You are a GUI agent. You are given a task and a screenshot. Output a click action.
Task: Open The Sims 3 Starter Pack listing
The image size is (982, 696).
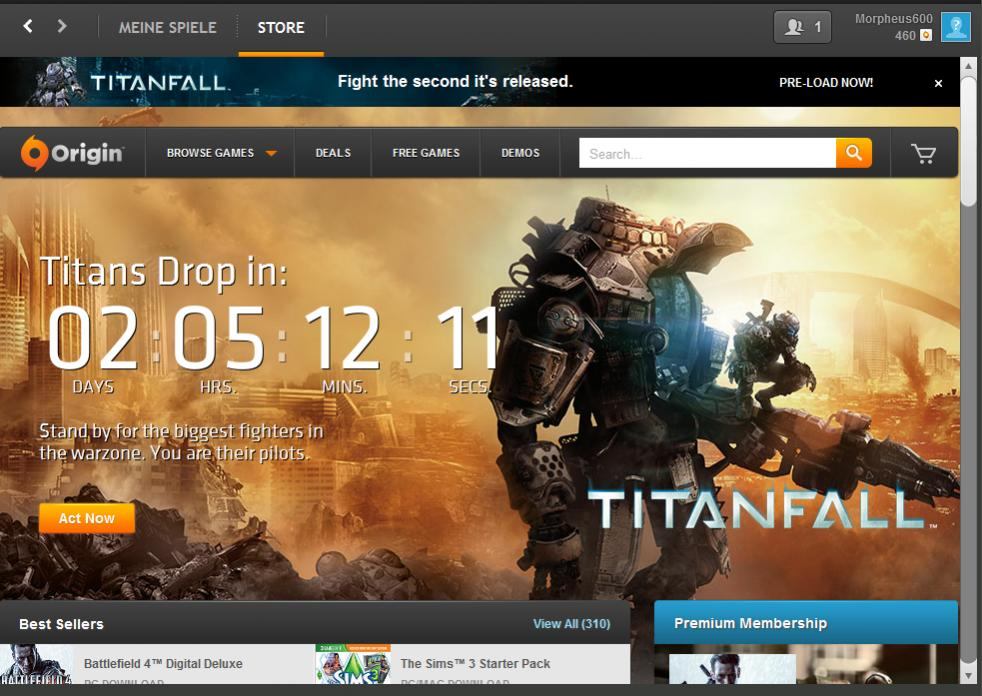click(x=475, y=663)
